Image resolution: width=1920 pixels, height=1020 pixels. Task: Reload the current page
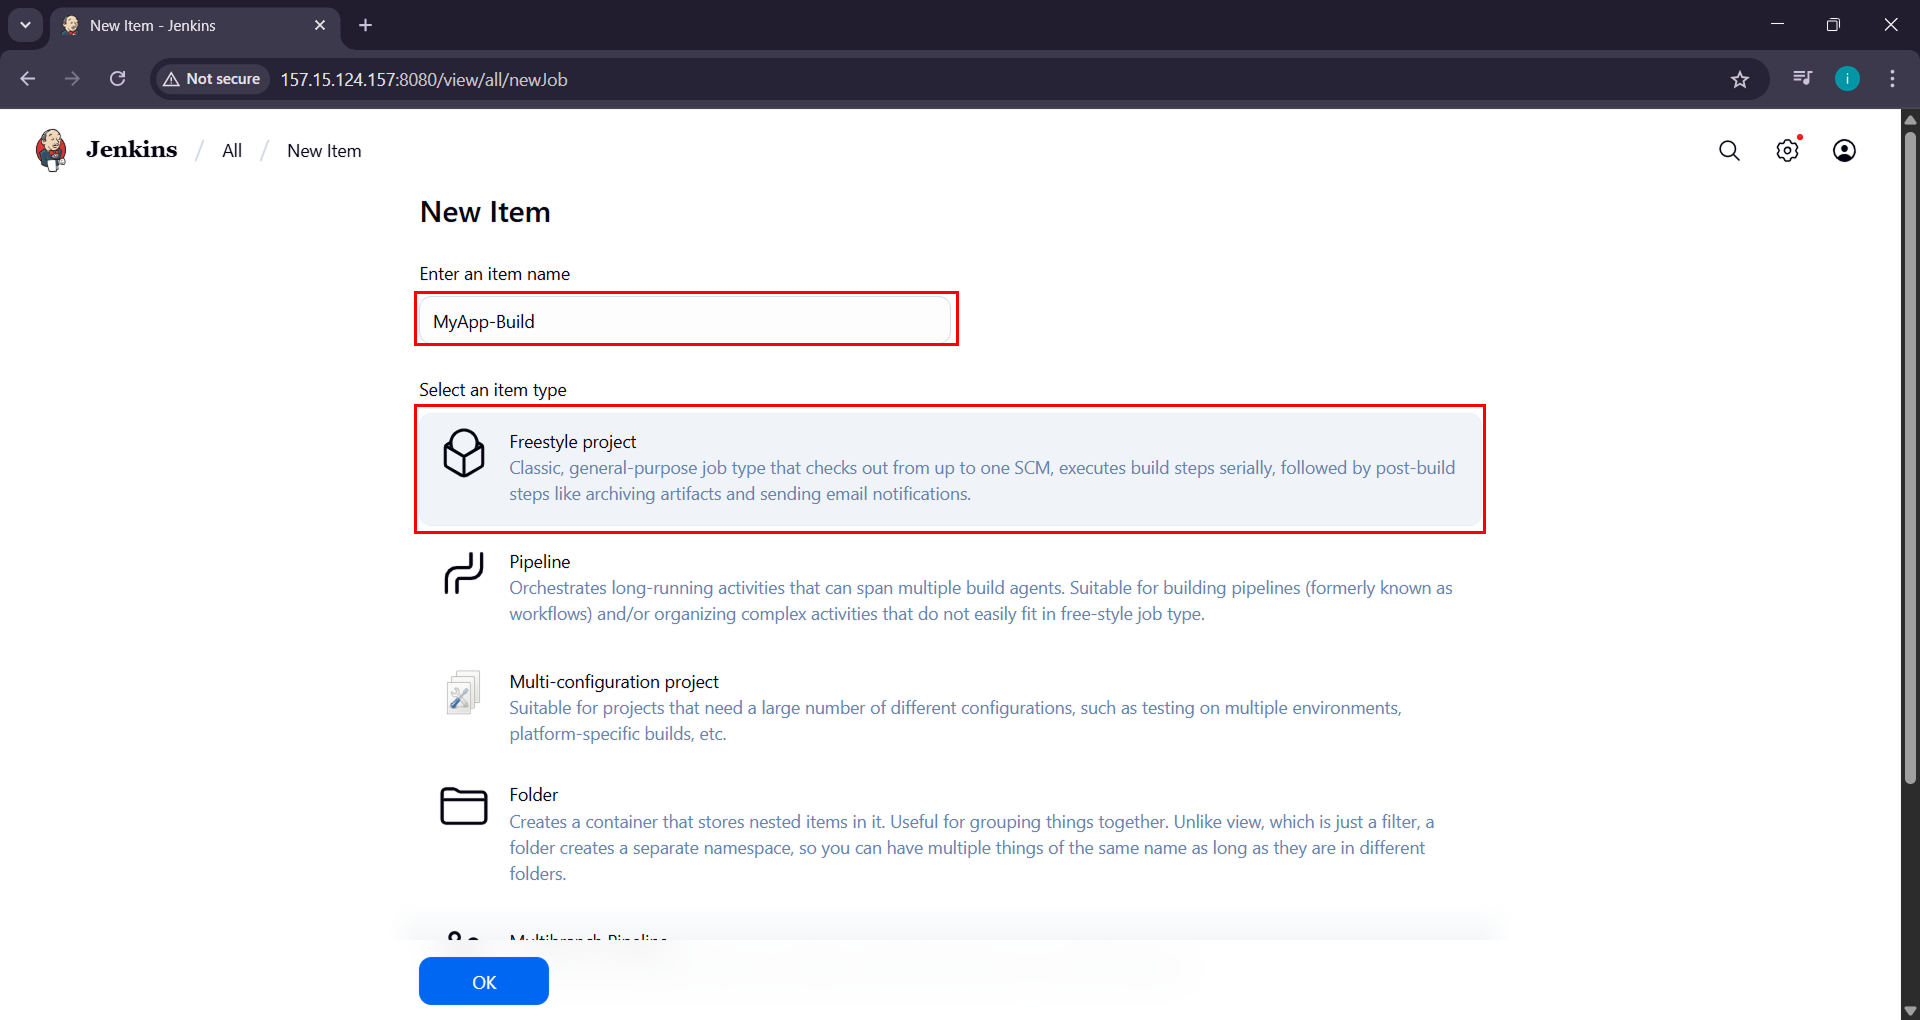point(117,79)
